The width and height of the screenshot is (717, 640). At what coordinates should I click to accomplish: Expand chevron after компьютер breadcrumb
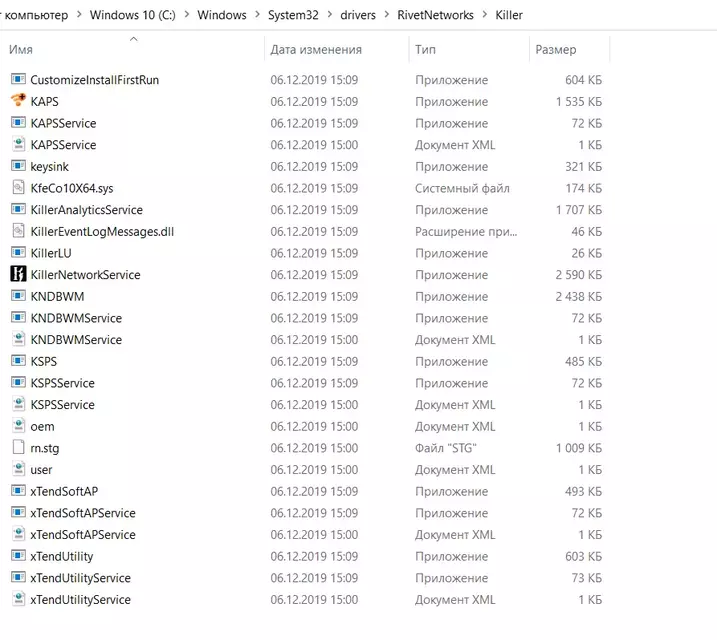(79, 15)
